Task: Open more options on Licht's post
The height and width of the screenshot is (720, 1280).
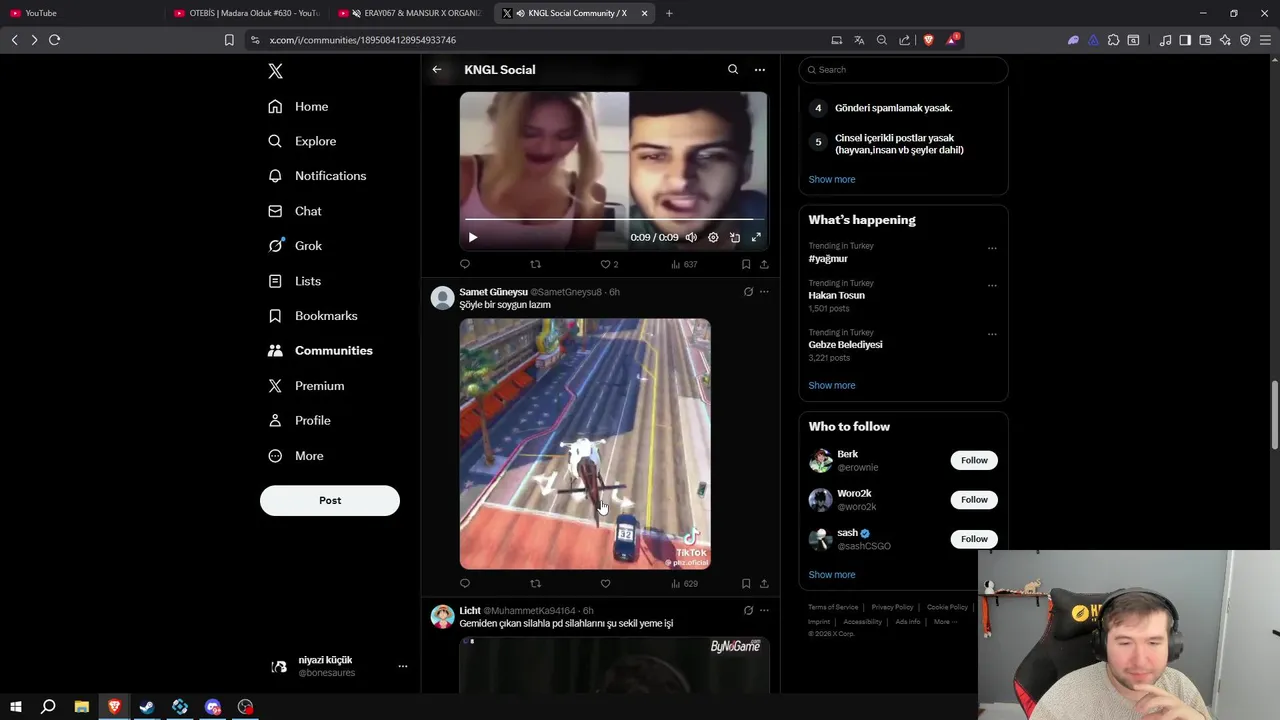Action: [x=764, y=610]
